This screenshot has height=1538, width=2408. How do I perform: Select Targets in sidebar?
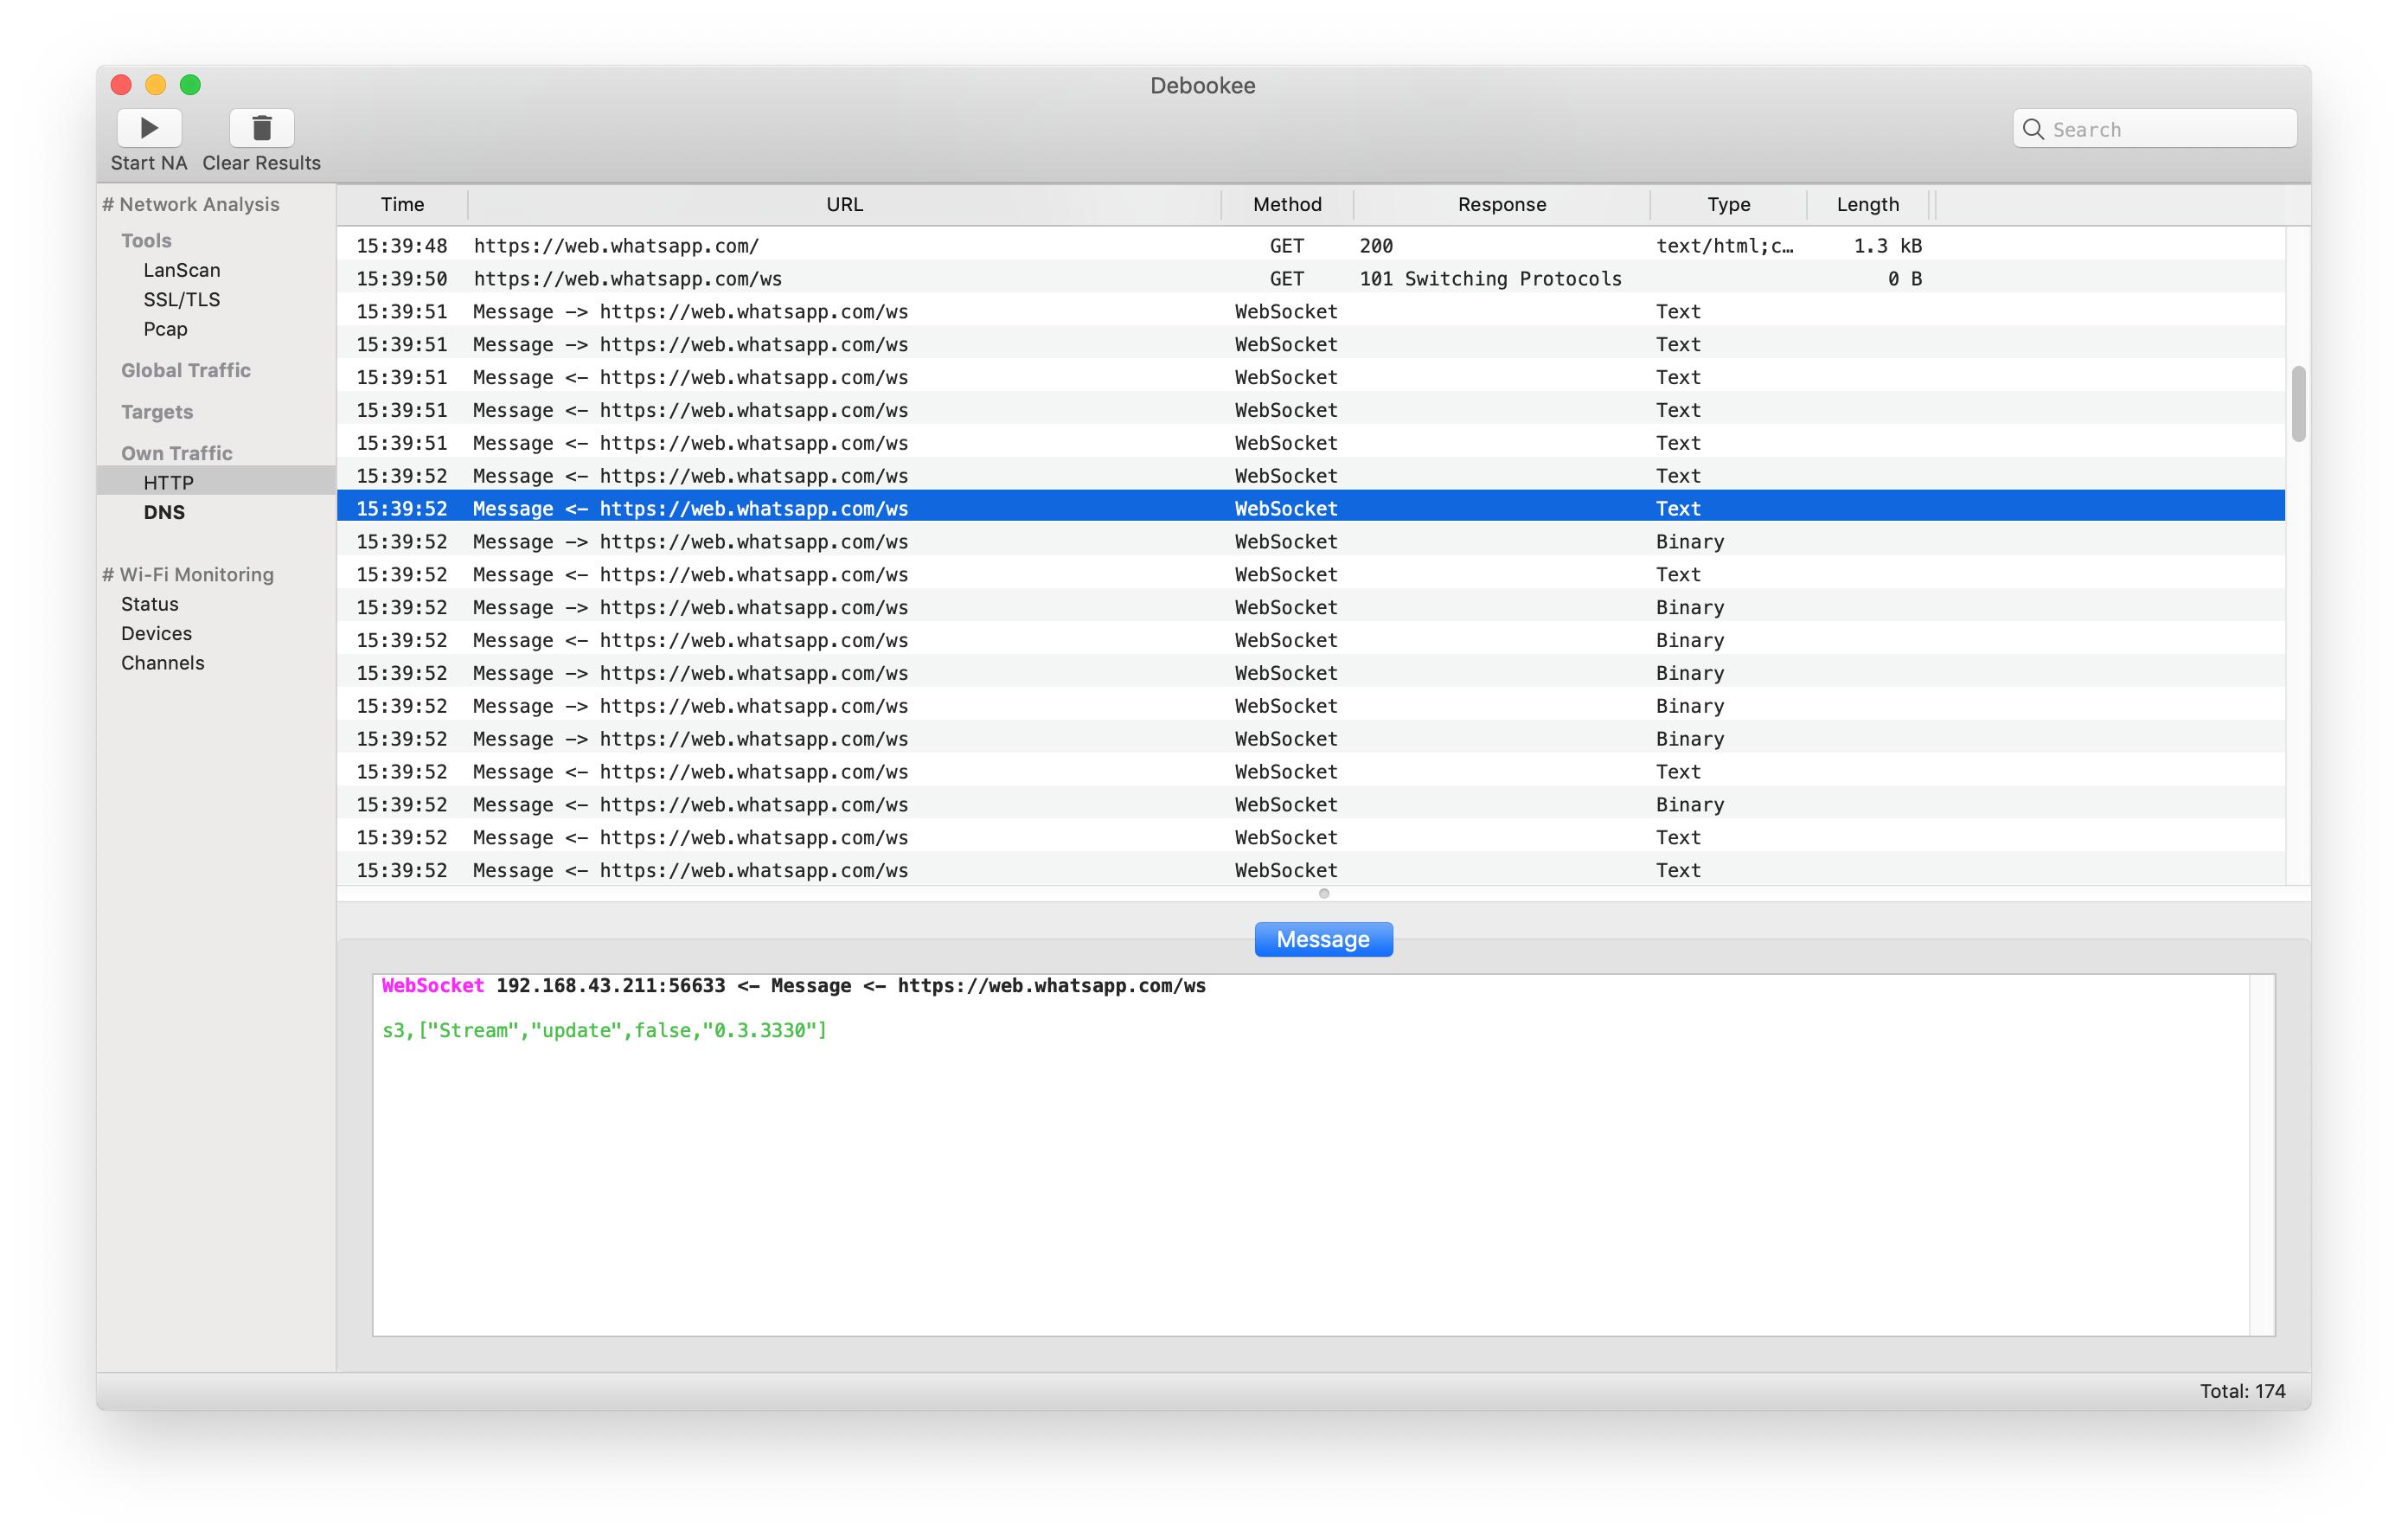157,412
